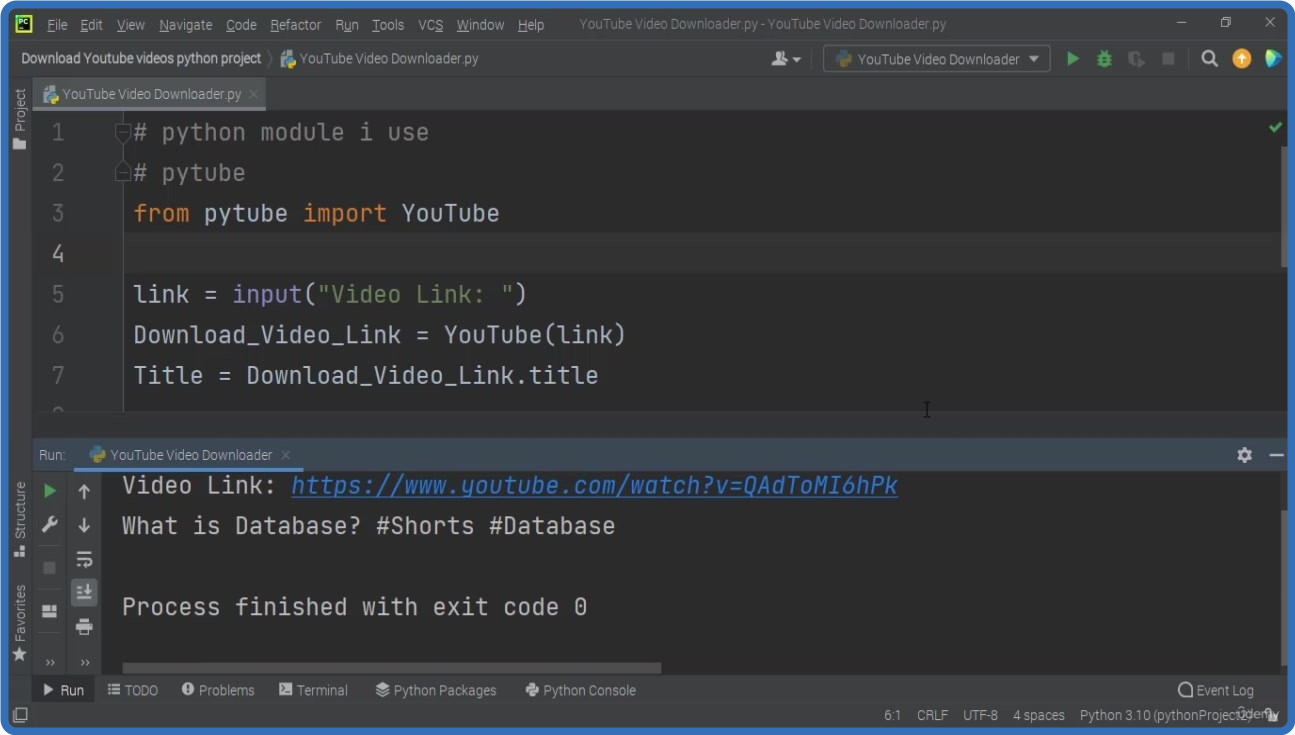This screenshot has width=1295, height=735.
Task: Click the Run with Coverage toolbar icon
Action: pyautogui.click(x=1136, y=59)
